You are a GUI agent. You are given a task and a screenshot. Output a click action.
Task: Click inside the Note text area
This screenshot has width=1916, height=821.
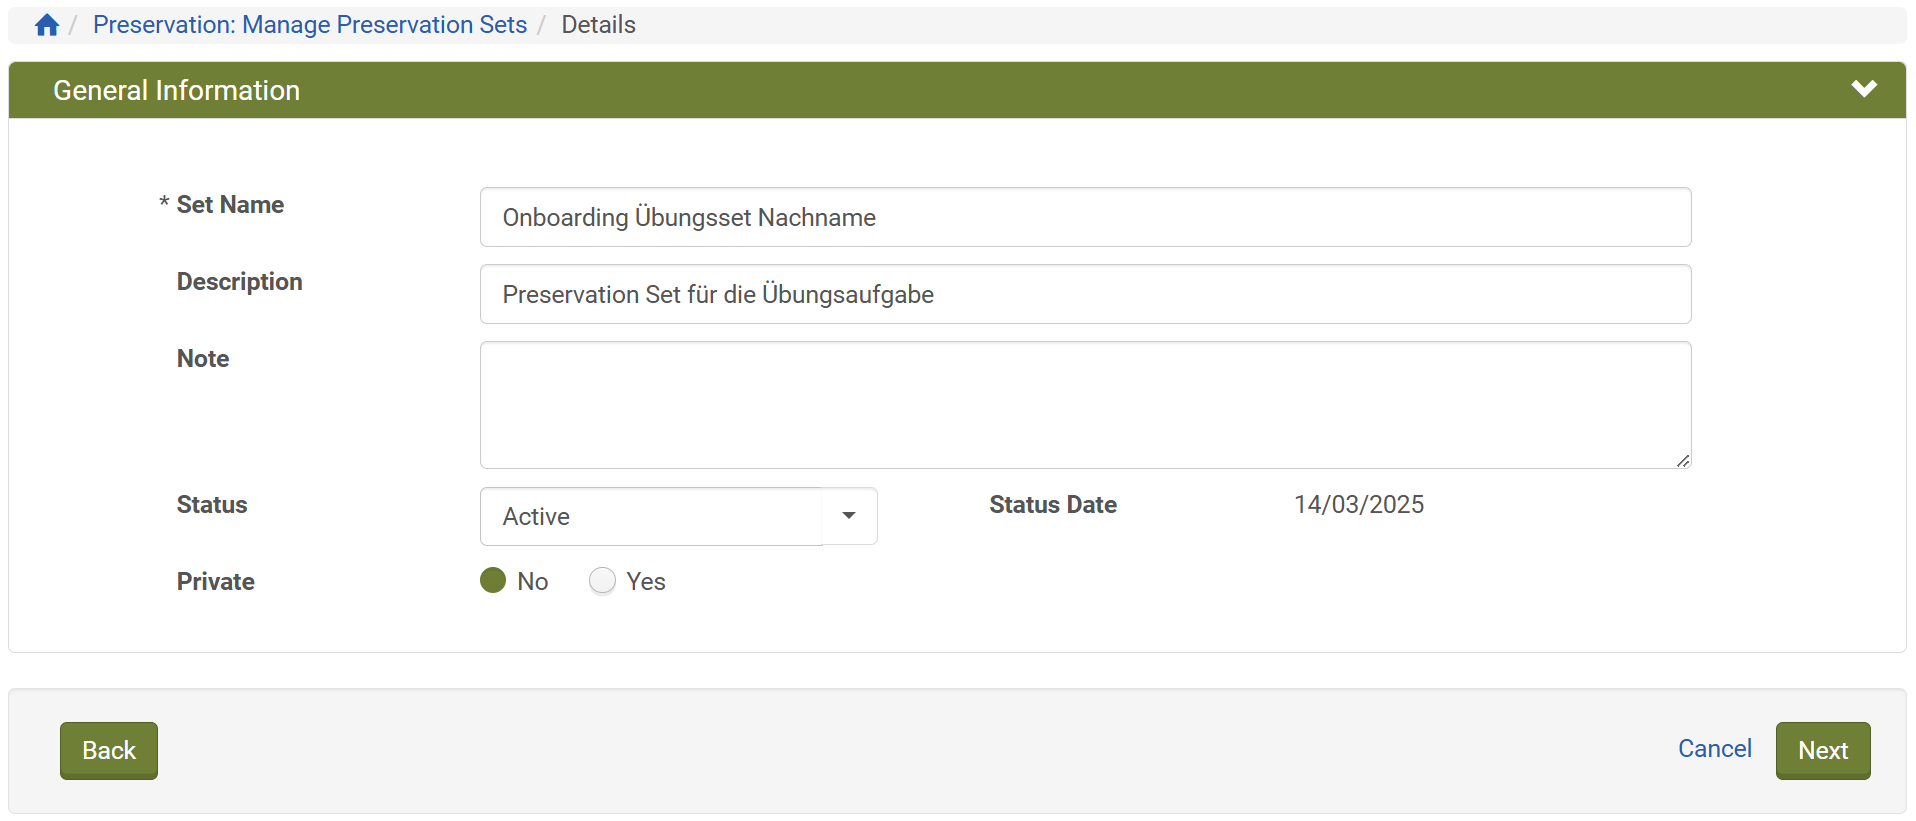pos(1085,405)
